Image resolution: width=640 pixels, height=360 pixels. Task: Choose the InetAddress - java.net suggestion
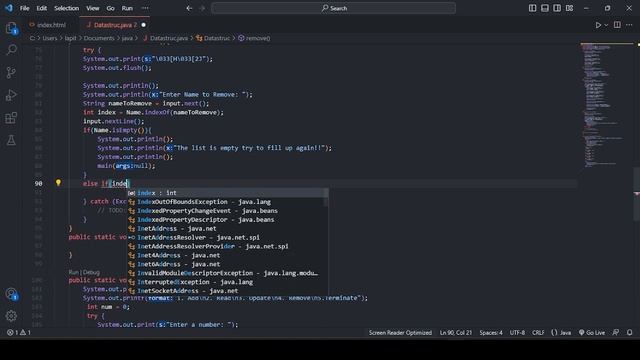tap(227, 229)
